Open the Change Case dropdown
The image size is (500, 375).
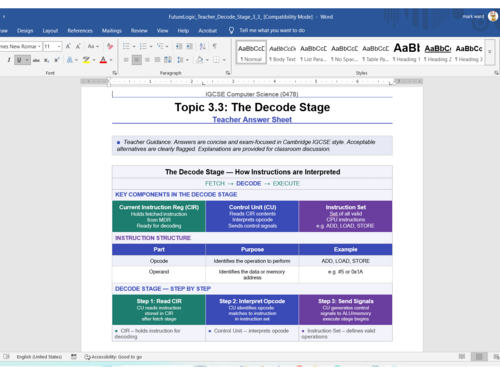tap(93, 46)
